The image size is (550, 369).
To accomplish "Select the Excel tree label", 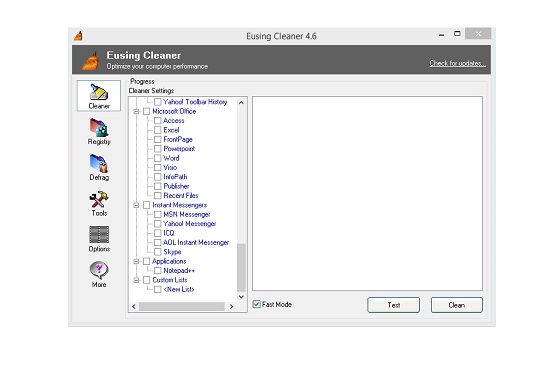I will pyautogui.click(x=171, y=130).
